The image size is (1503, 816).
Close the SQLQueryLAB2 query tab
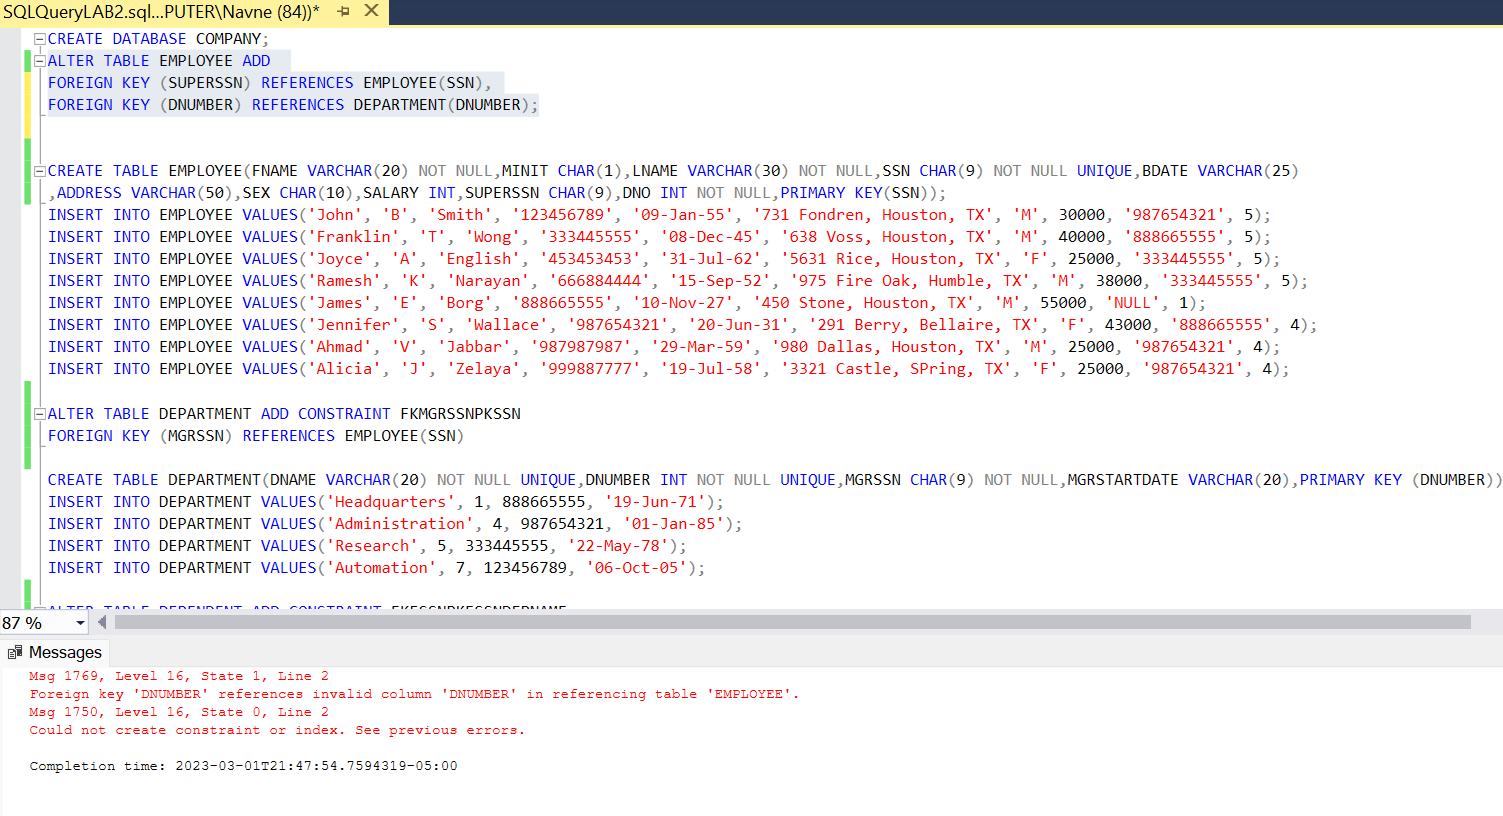point(372,12)
